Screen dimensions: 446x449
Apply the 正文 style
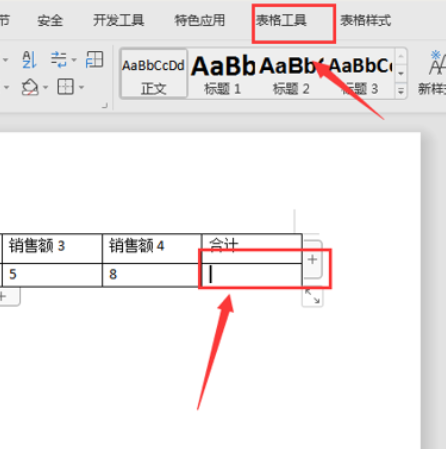(x=154, y=74)
